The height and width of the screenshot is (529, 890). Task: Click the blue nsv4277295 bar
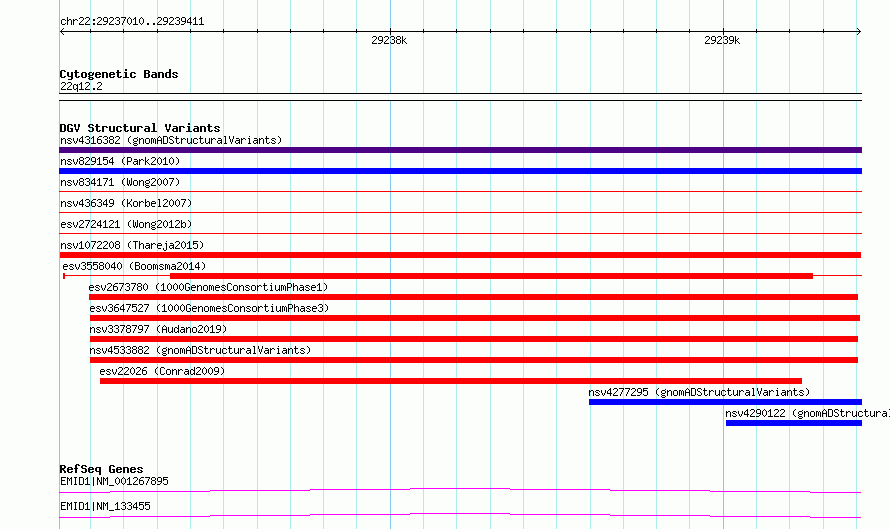click(x=725, y=402)
